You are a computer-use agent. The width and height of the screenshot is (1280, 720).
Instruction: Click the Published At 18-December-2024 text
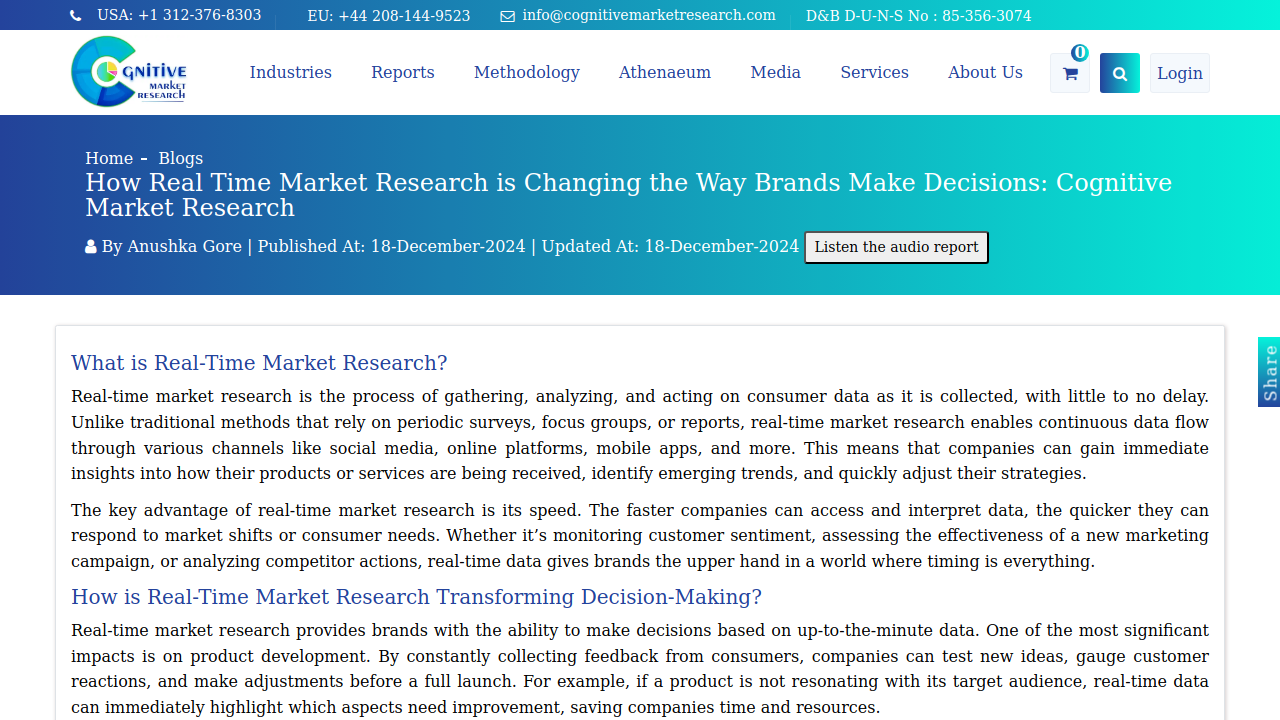pos(392,246)
